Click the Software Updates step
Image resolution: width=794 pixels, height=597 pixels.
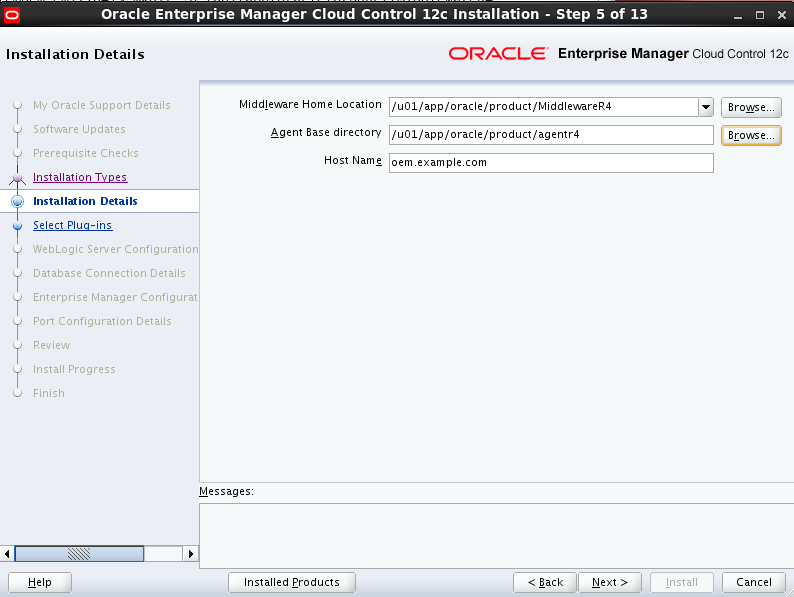pos(79,129)
